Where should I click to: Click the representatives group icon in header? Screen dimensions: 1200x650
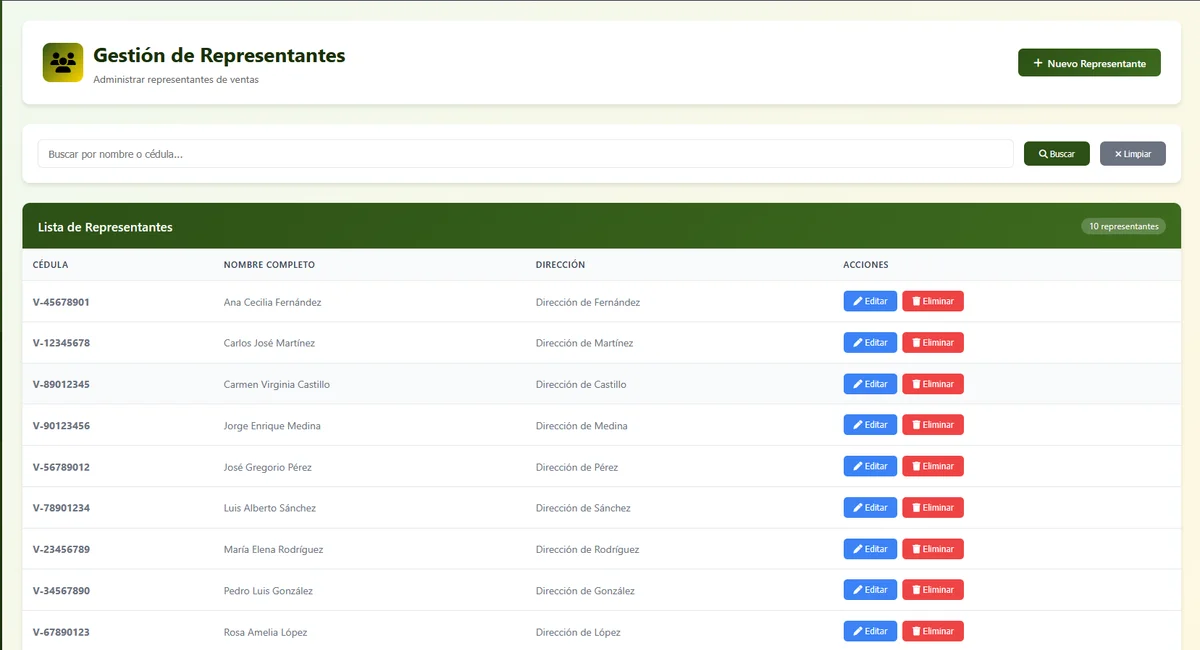click(x=63, y=63)
